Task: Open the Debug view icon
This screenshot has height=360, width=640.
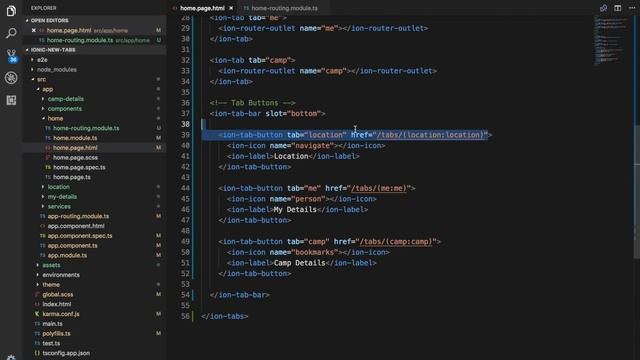Action: [11, 78]
